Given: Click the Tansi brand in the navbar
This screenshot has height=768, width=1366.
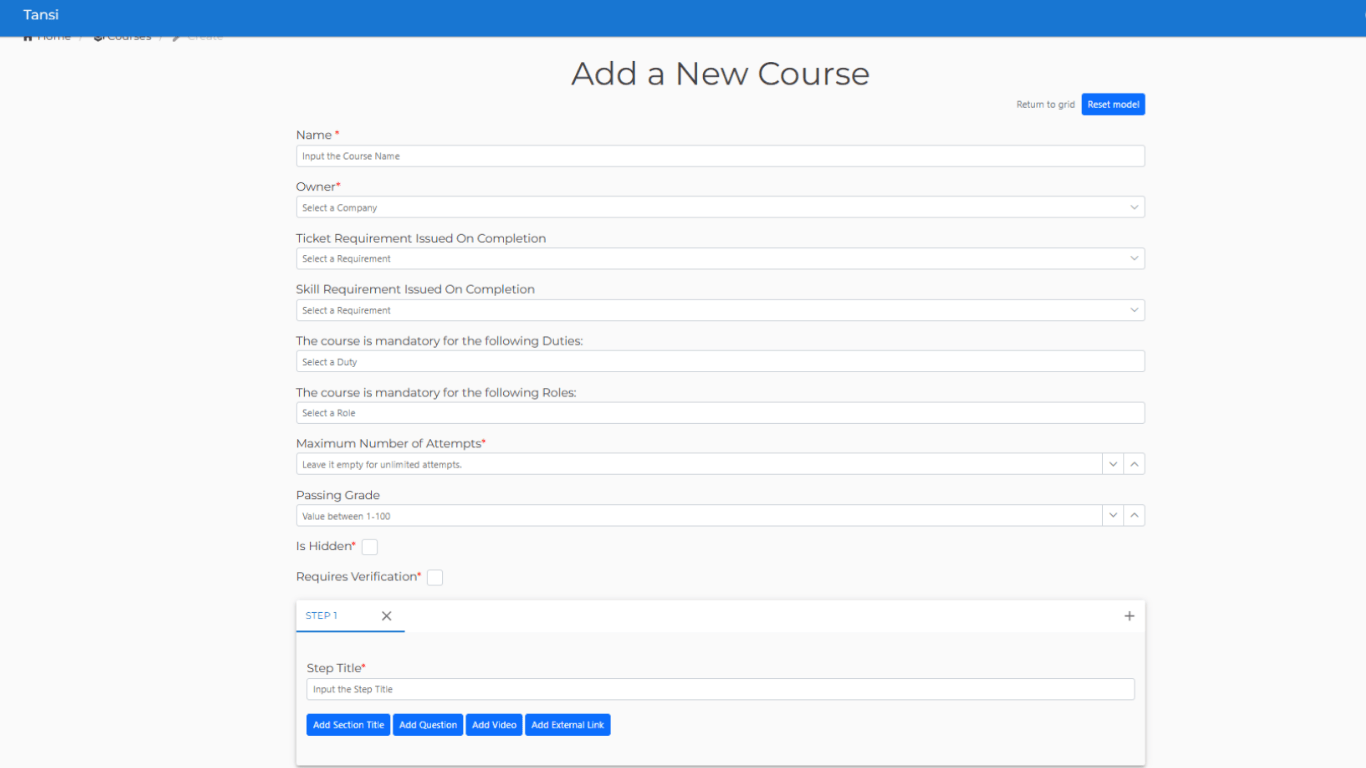Looking at the screenshot, I should [x=40, y=15].
